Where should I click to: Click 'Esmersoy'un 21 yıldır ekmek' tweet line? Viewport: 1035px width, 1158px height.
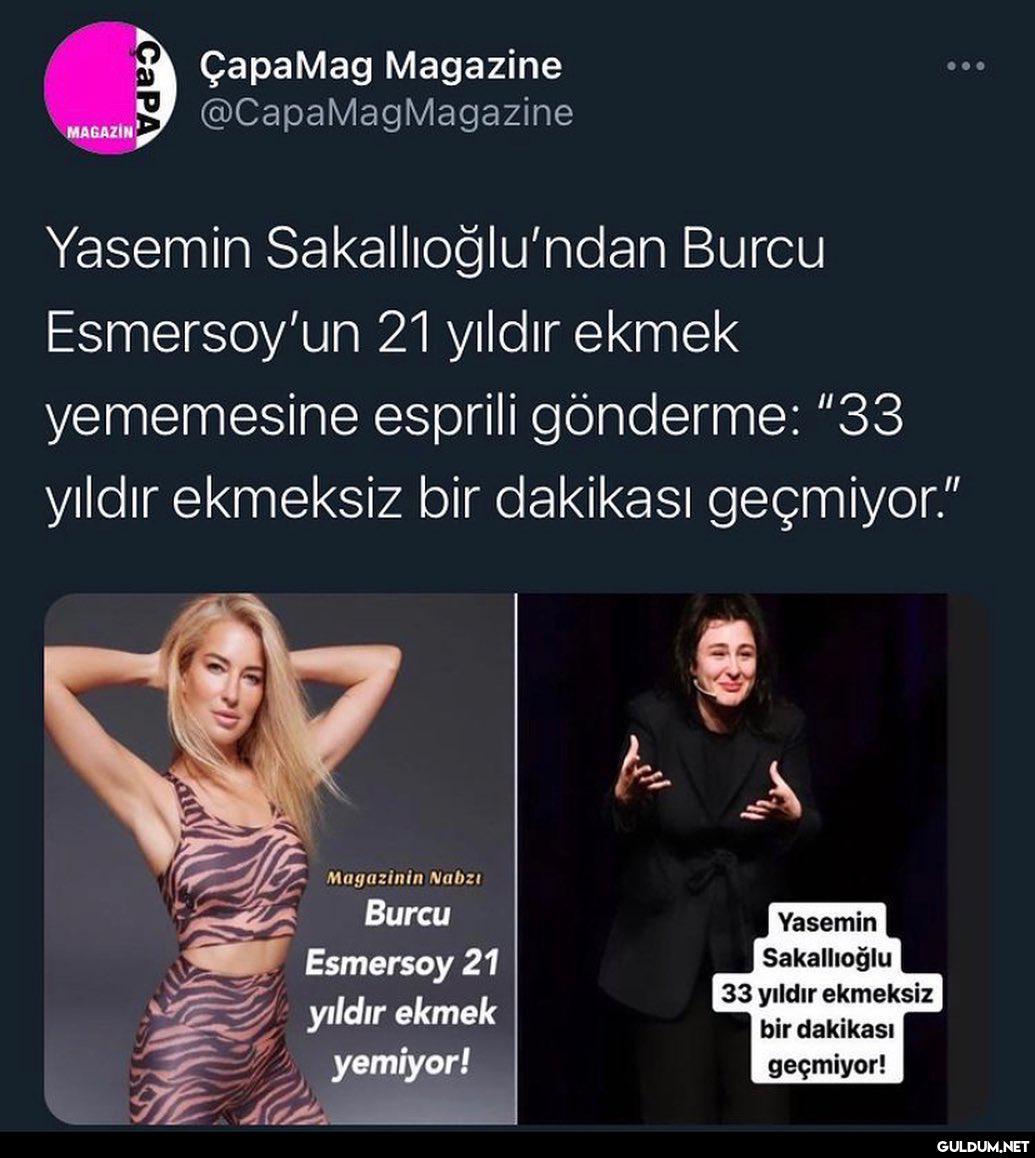pos(392,333)
